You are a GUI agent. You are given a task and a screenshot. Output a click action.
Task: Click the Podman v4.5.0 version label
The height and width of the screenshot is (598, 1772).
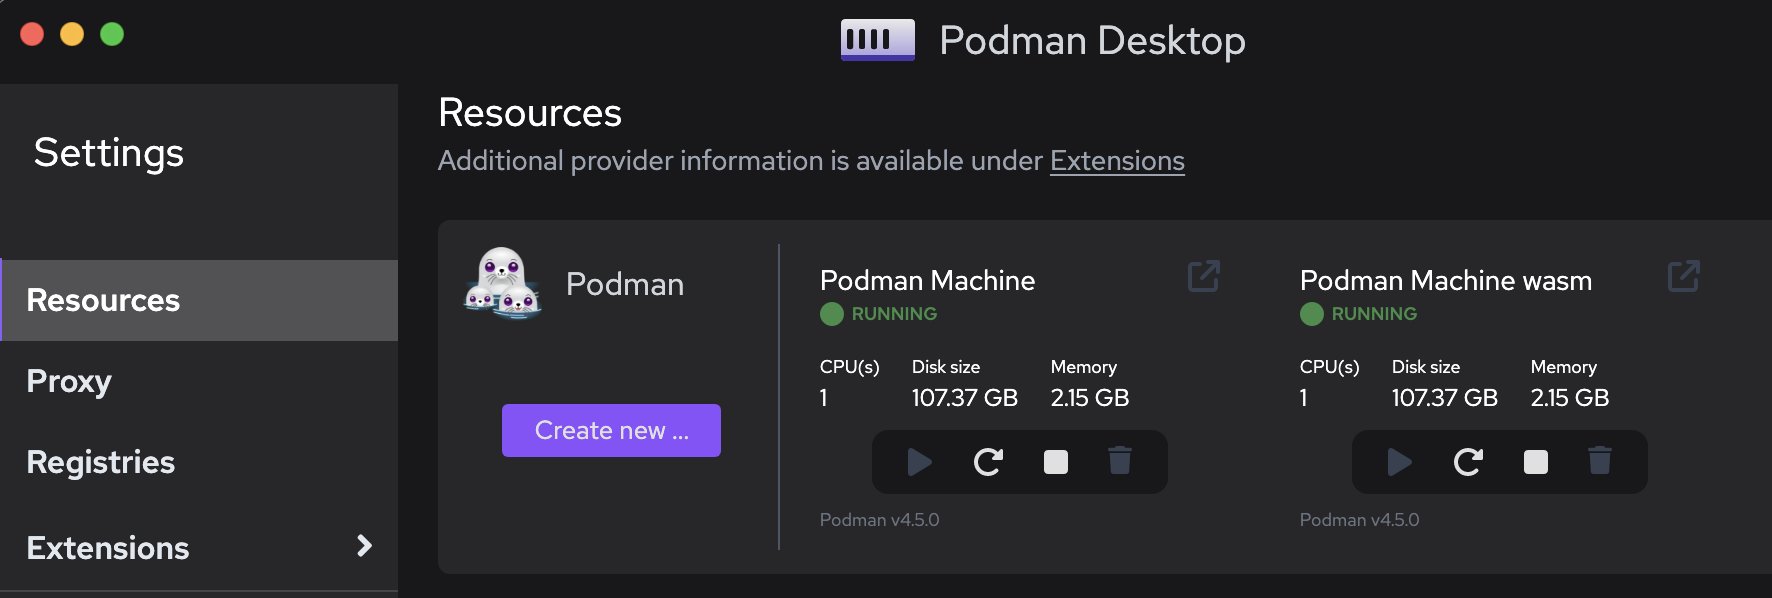(880, 519)
